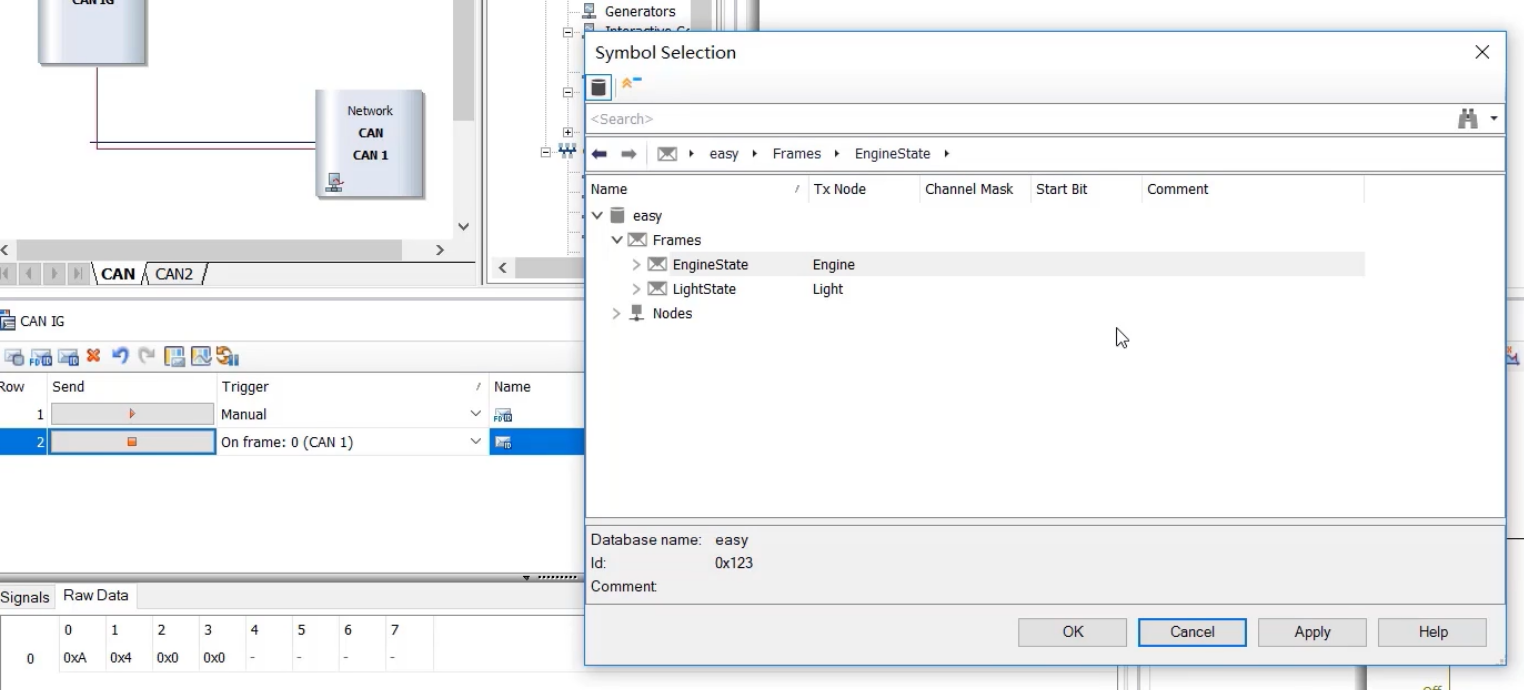Click the Apply button

tap(1312, 632)
